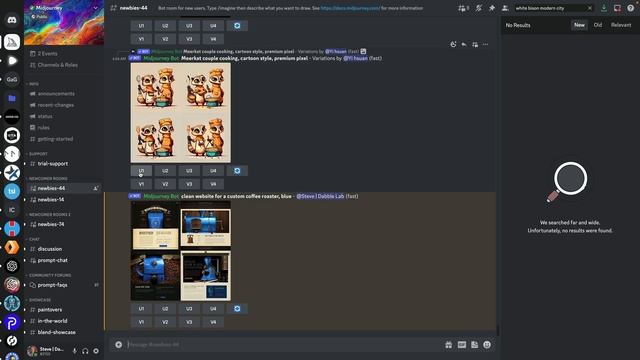The image size is (640, 360).
Task: Toggle channel notification mute bell icon
Action: tap(478, 8)
